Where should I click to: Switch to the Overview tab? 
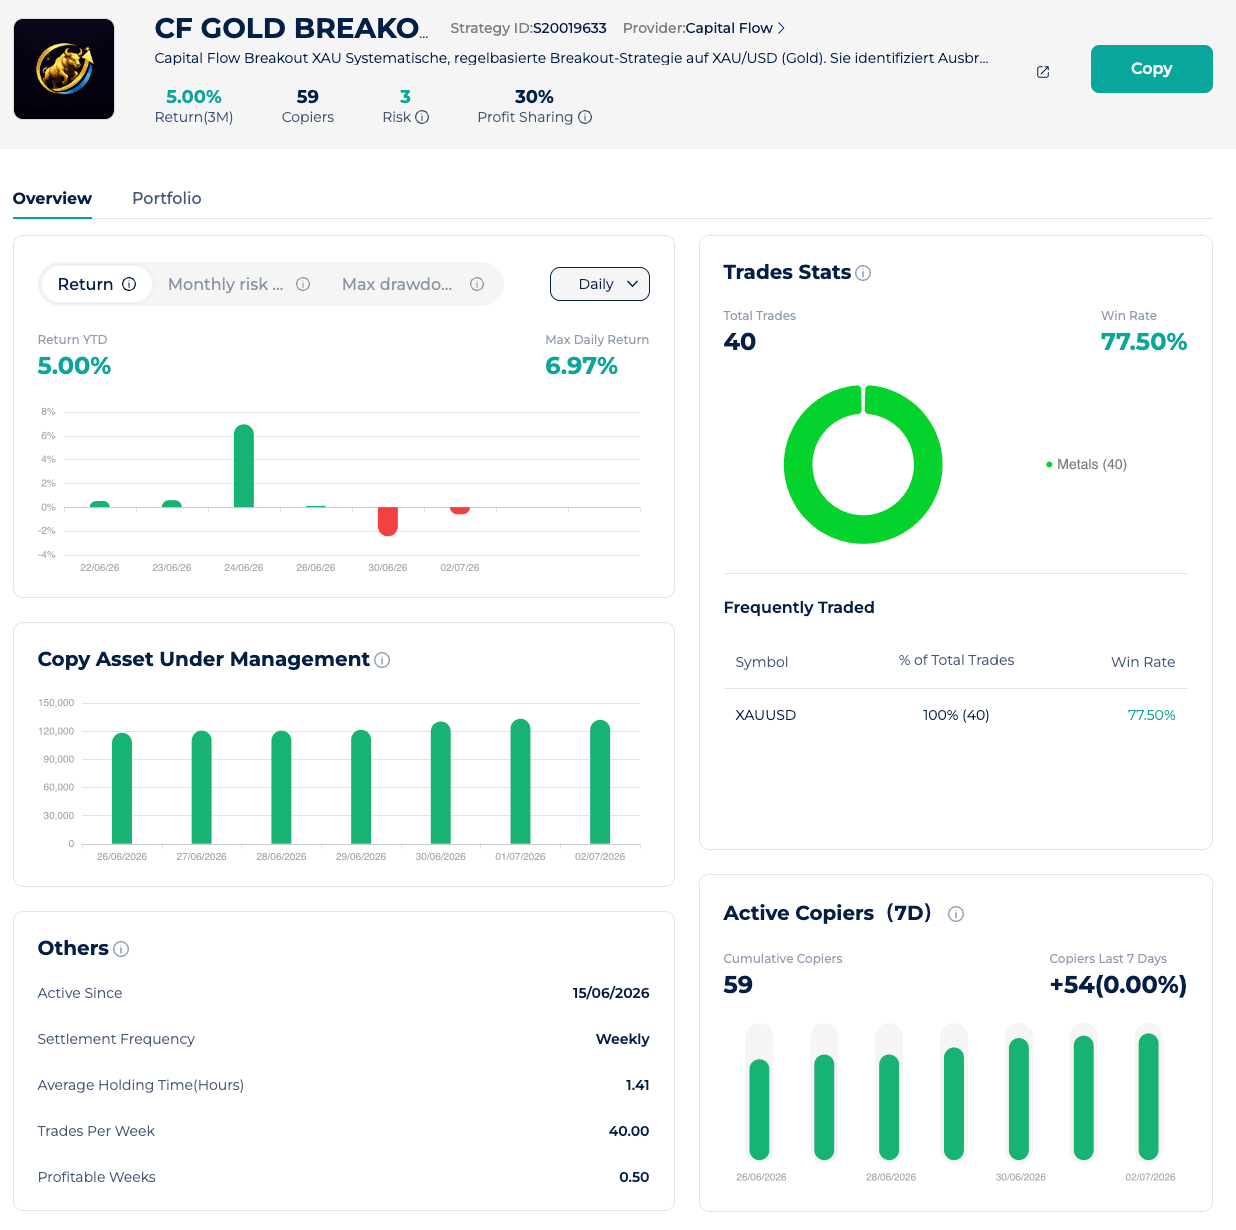[x=52, y=198]
